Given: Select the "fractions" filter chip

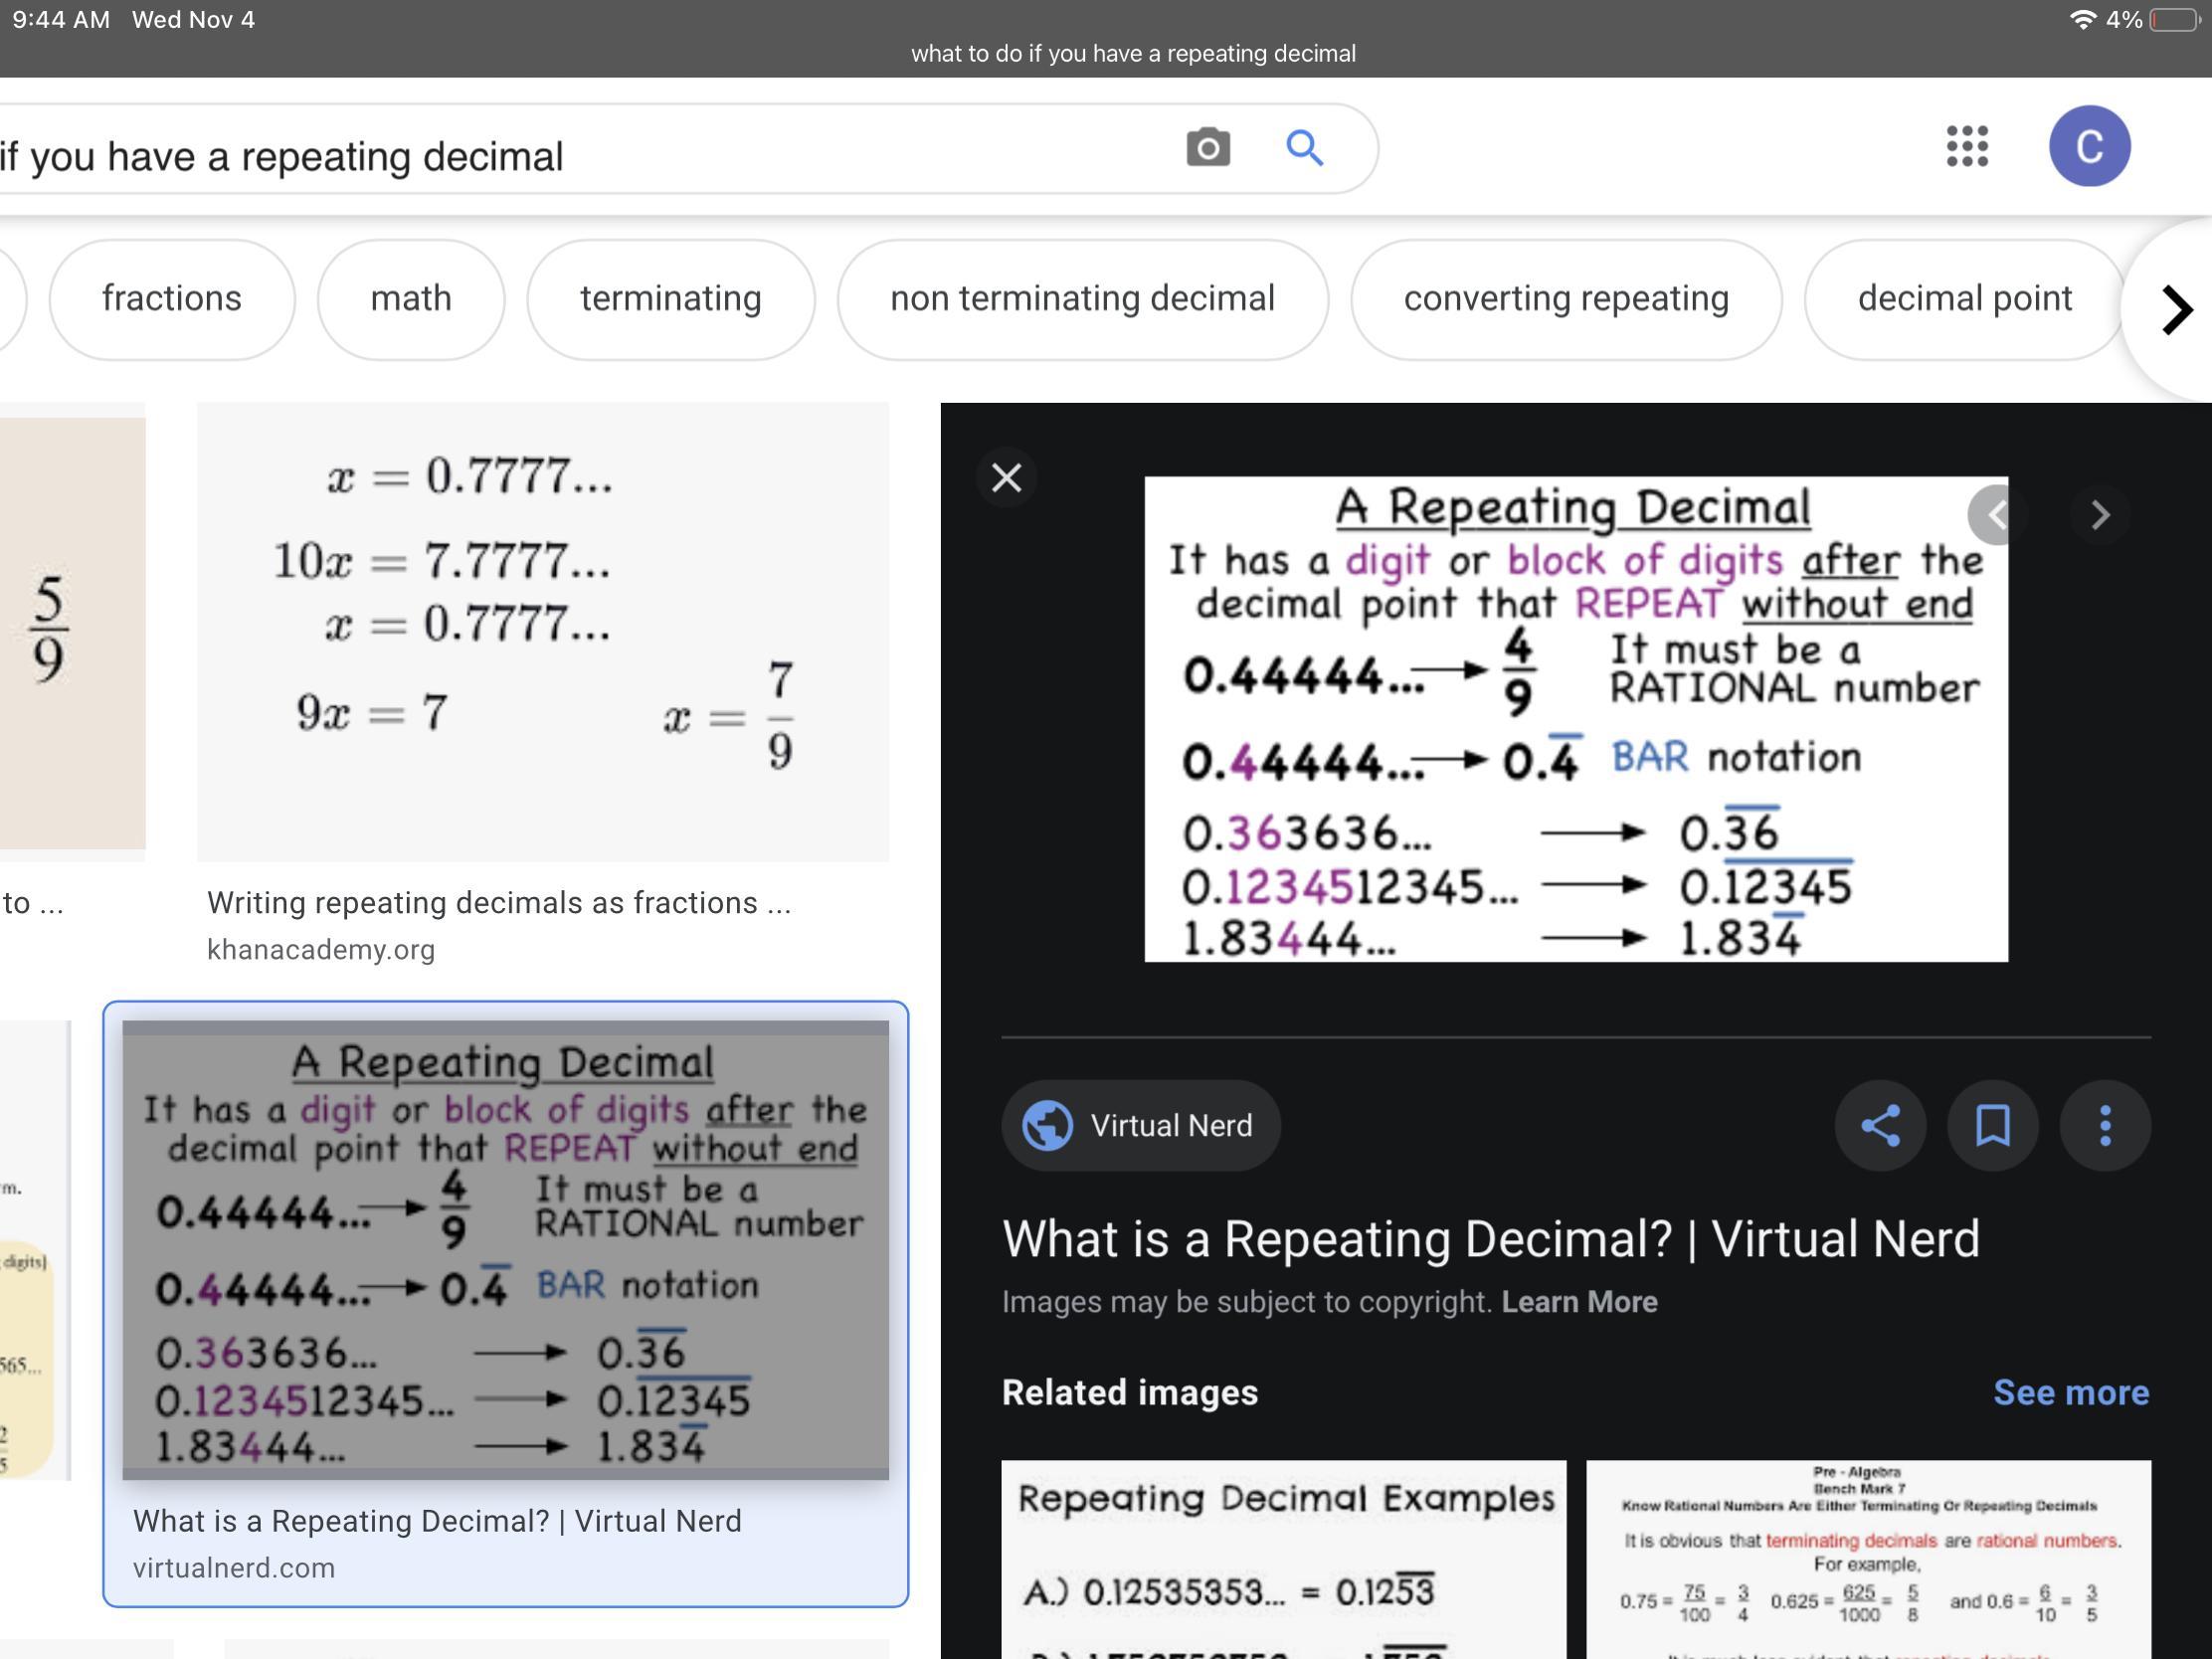Looking at the screenshot, I should pyautogui.click(x=172, y=299).
